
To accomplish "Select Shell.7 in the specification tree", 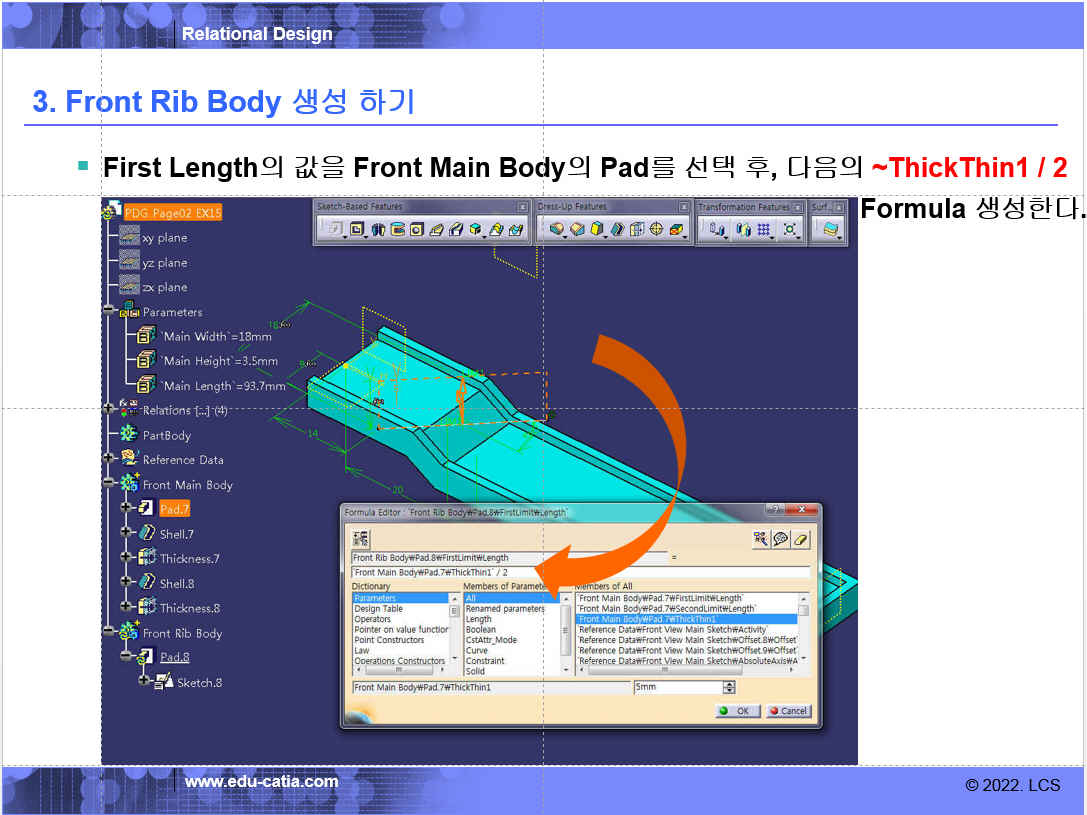I will [176, 534].
